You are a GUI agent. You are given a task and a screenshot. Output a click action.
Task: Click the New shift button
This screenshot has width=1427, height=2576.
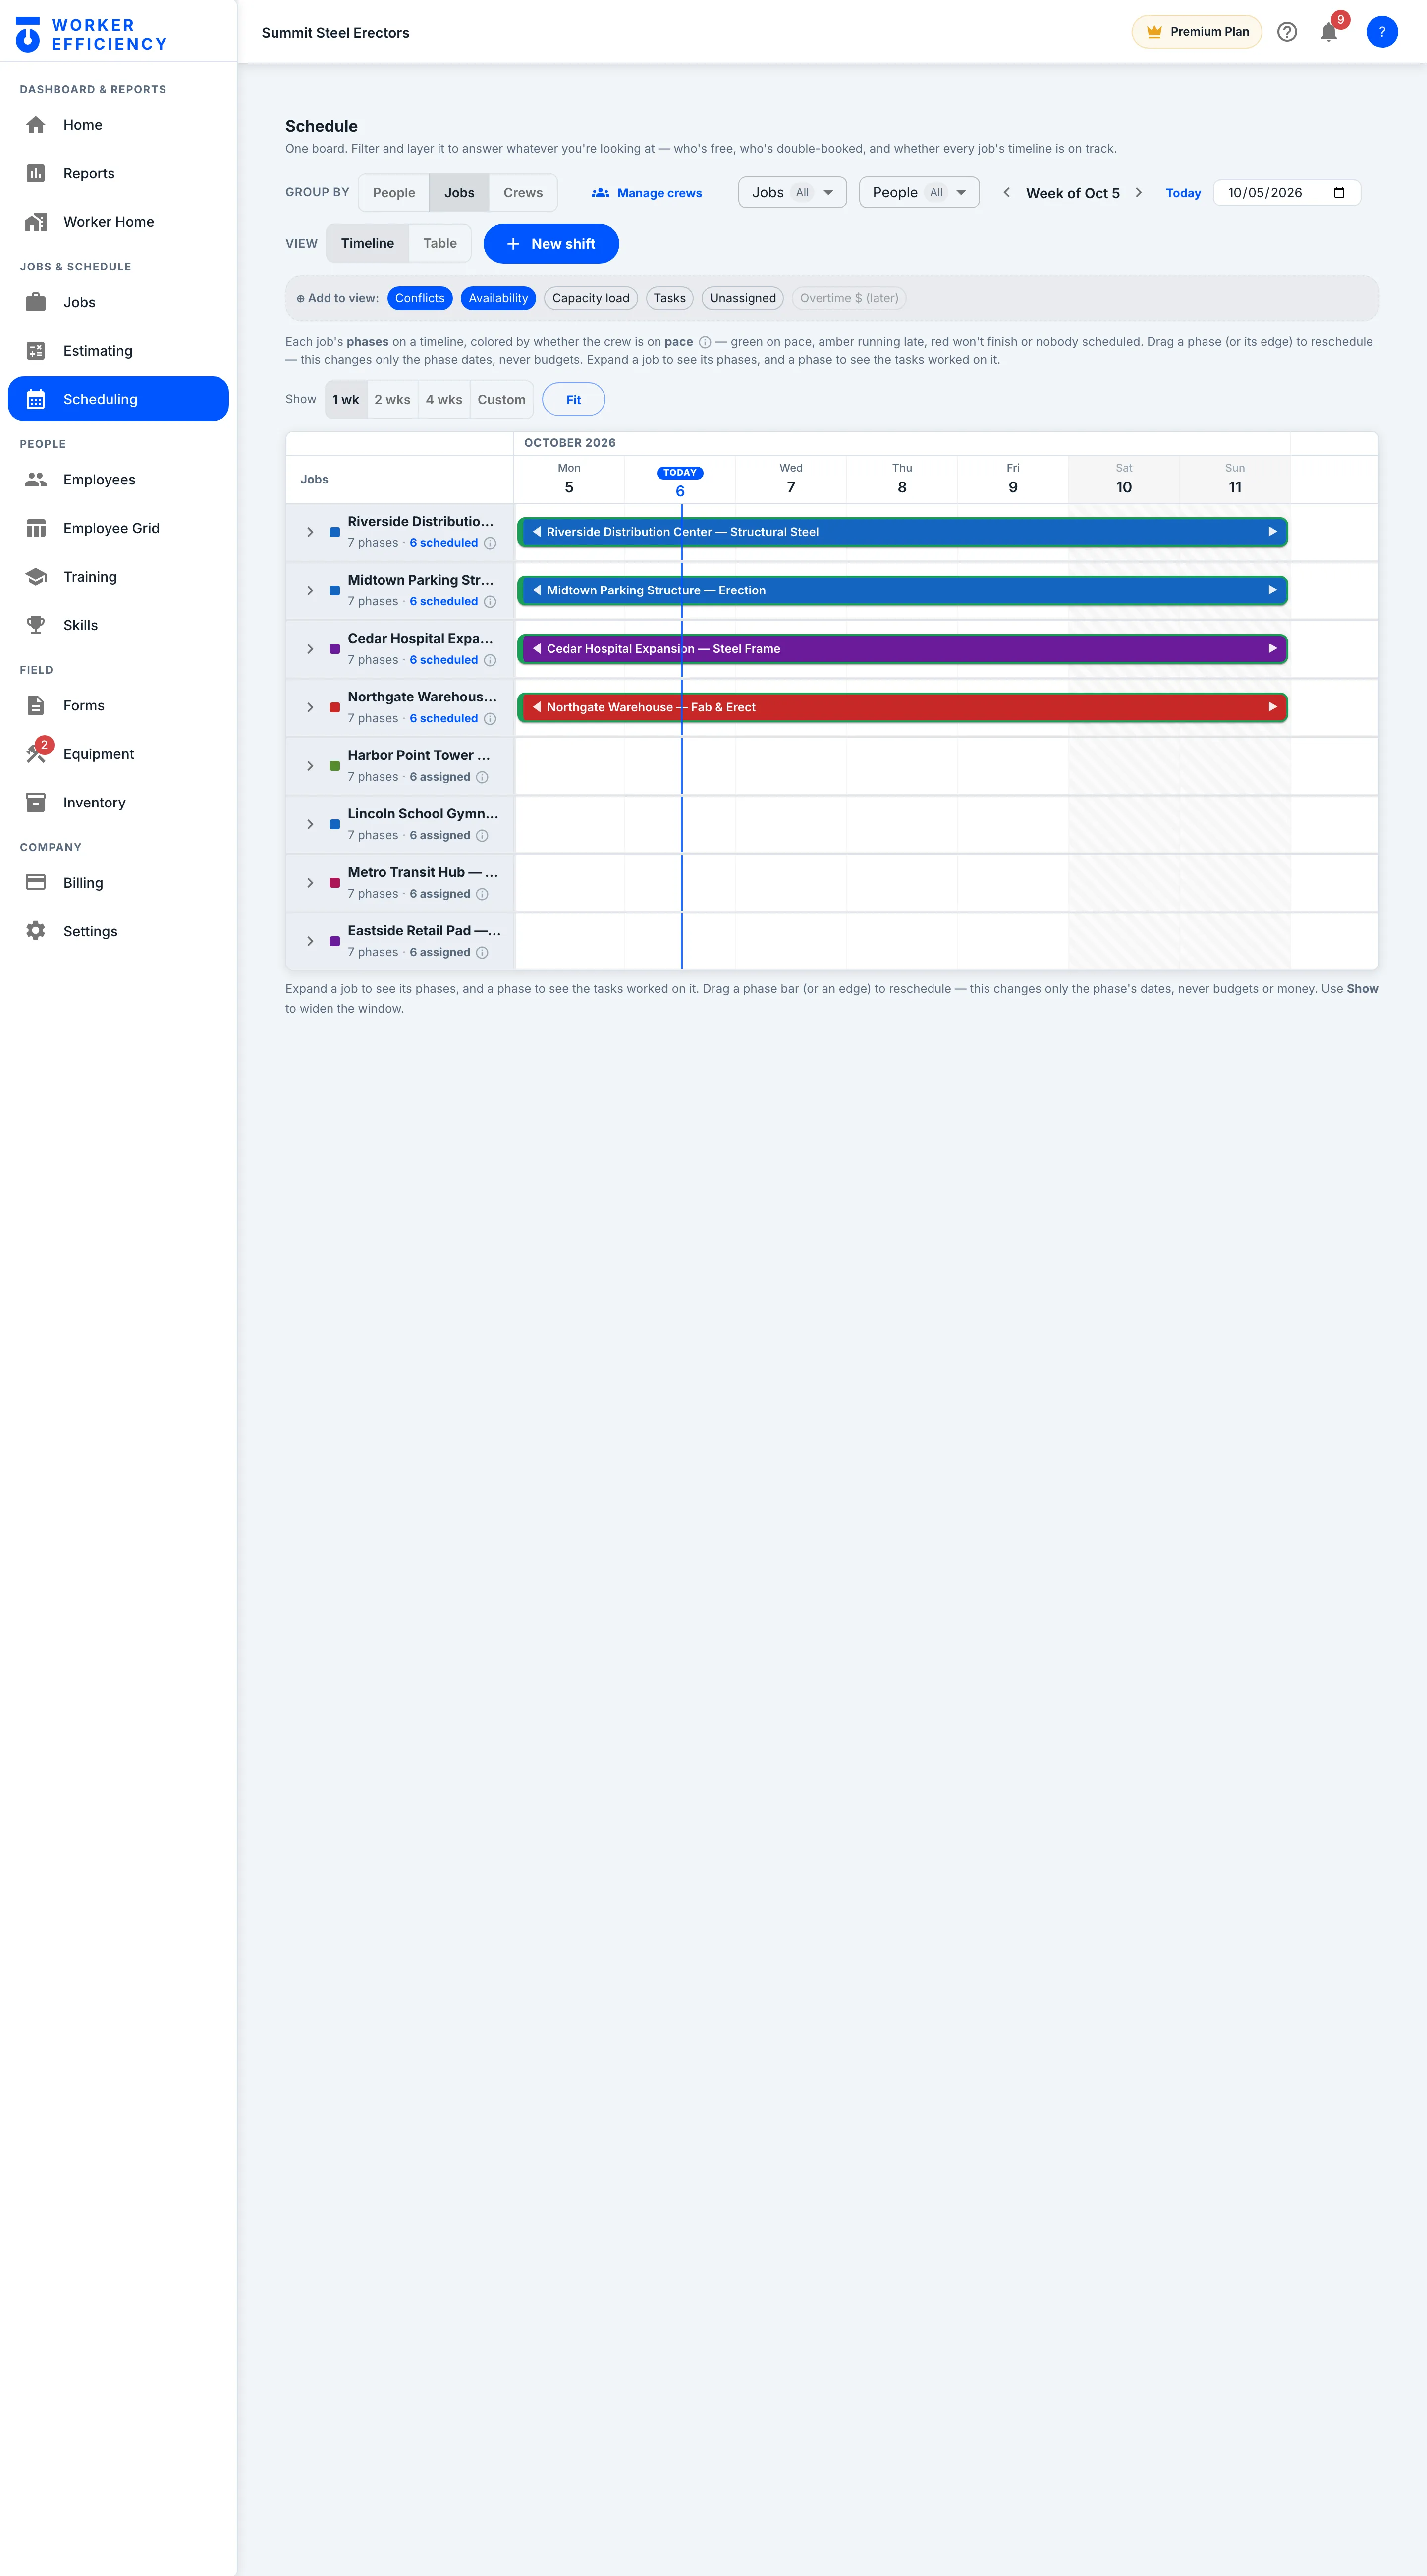(x=551, y=244)
